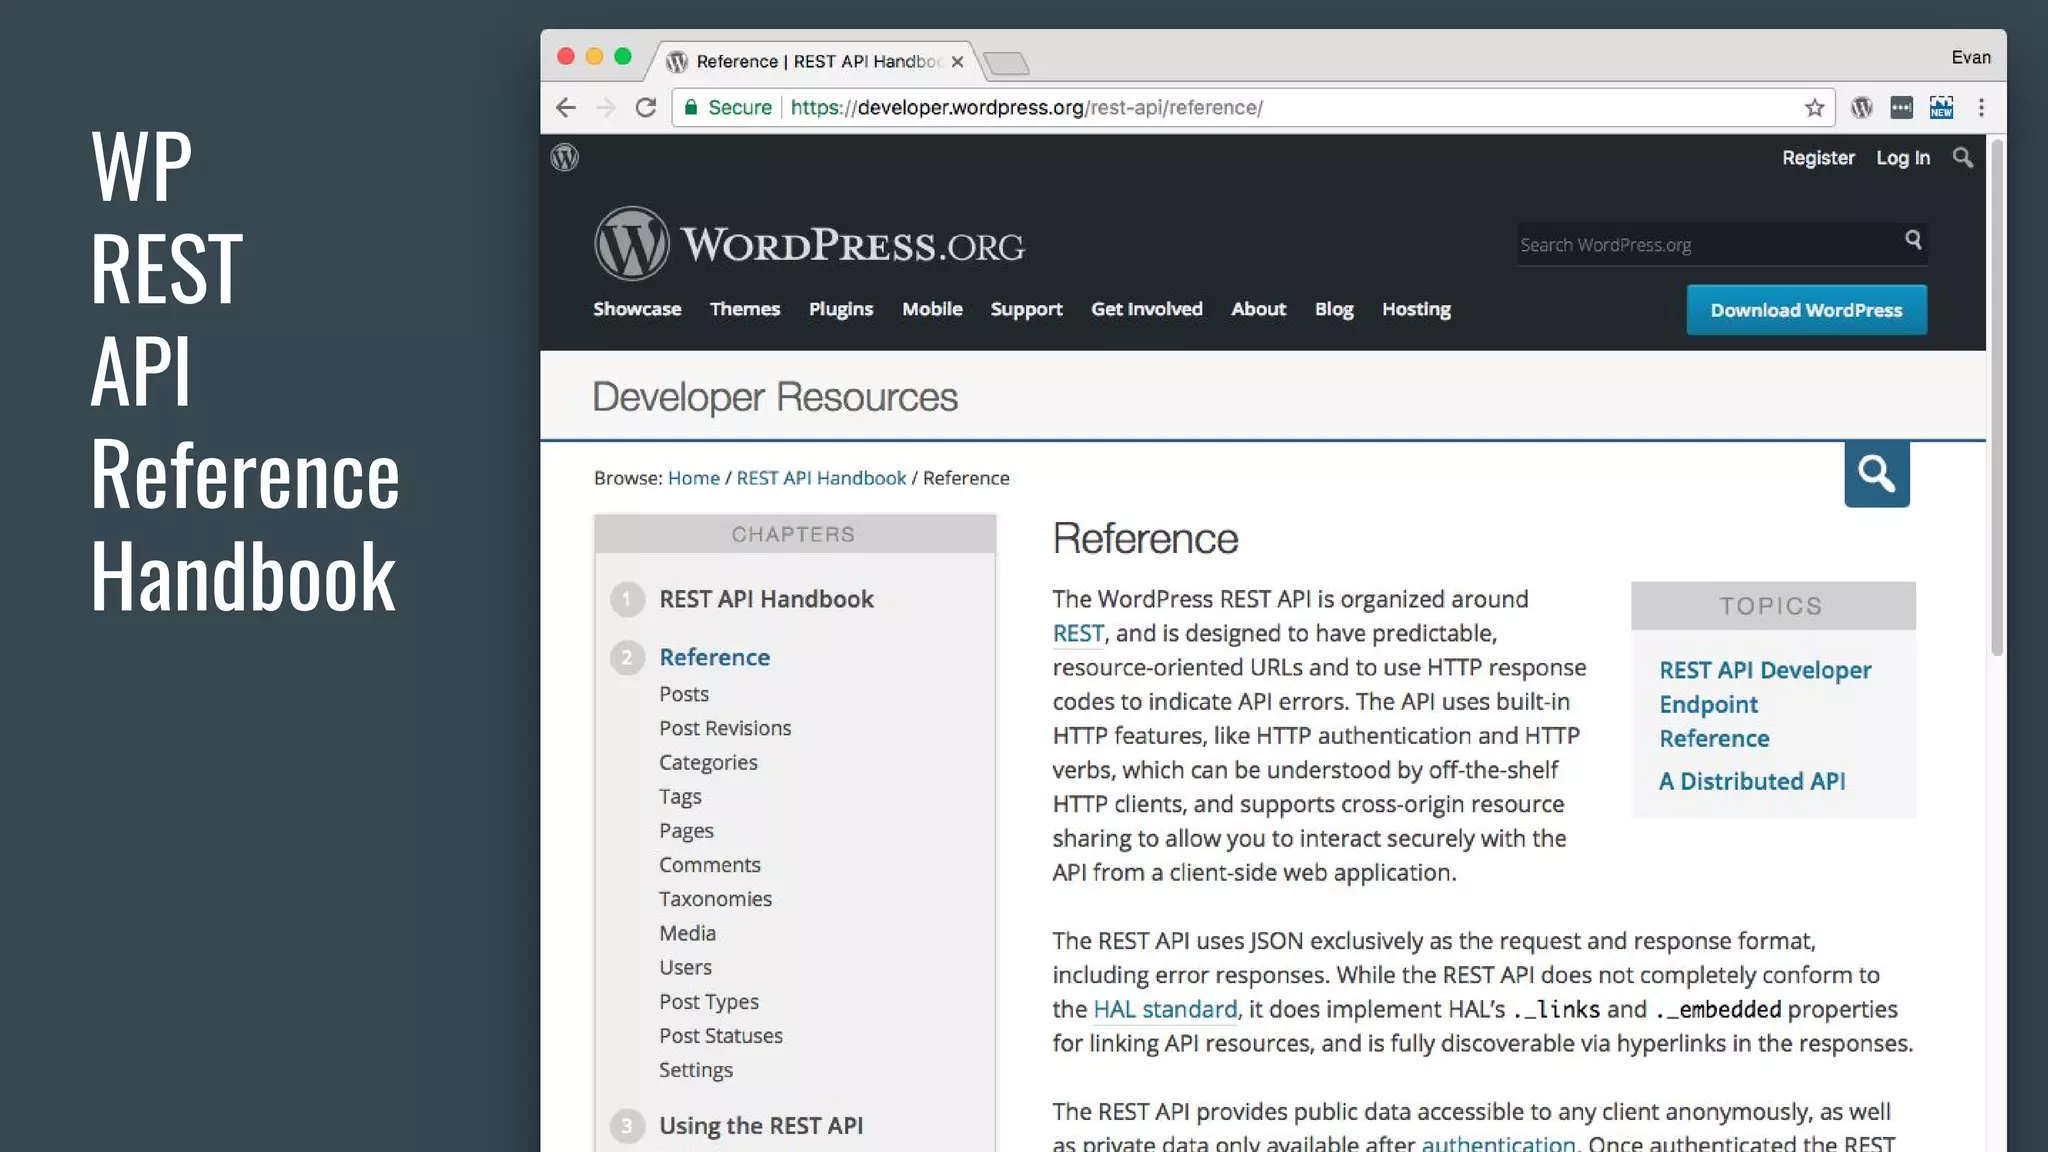
Task: Open the Media subchapter
Action: [x=687, y=933]
